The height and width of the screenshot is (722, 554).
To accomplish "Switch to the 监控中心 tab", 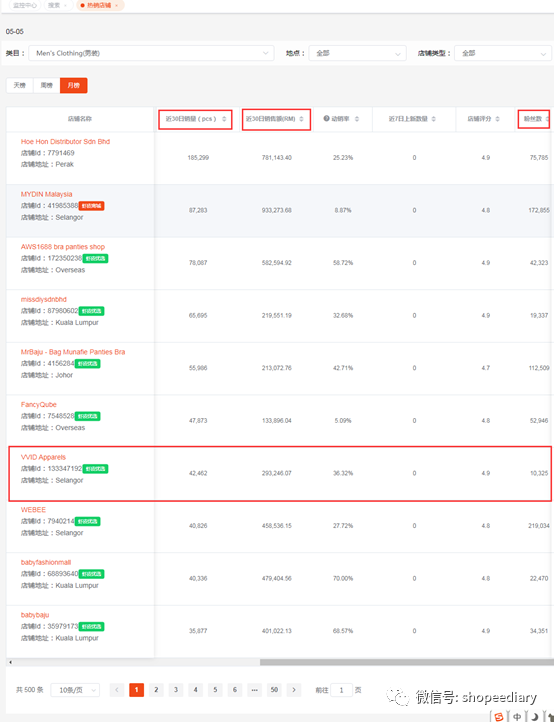I will [x=25, y=6].
